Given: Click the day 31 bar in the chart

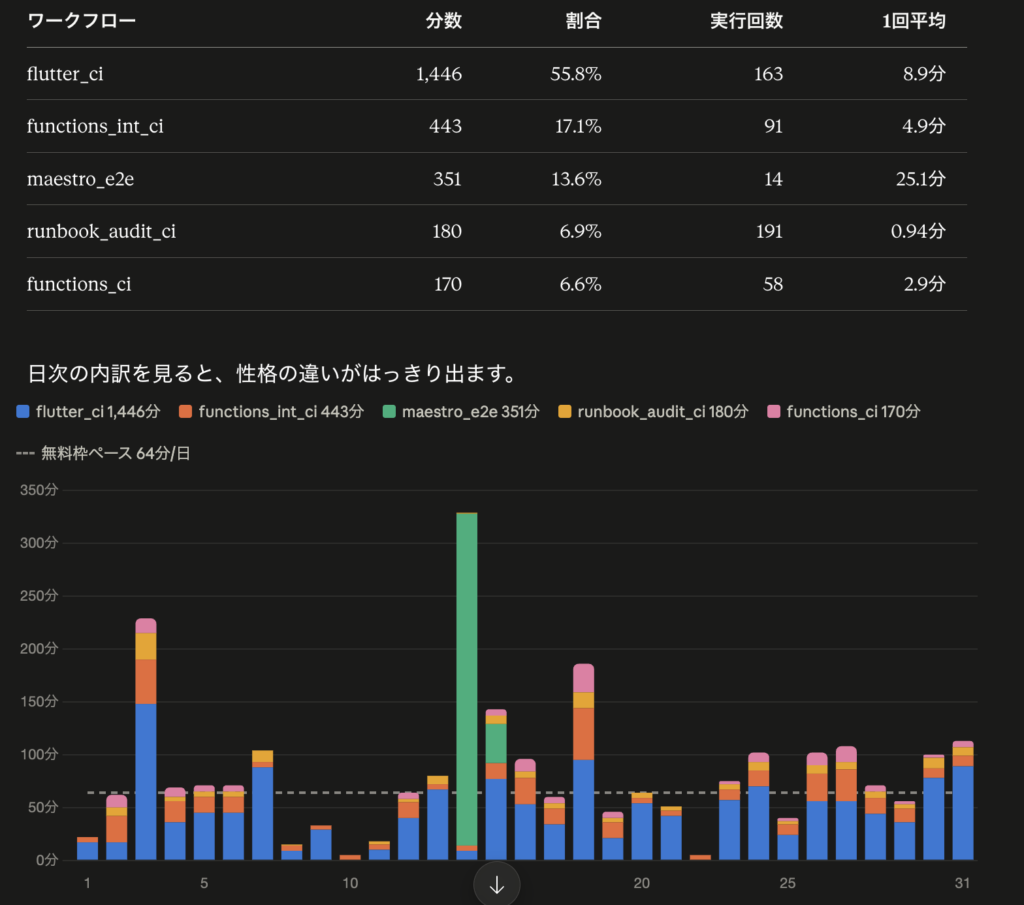Looking at the screenshot, I should (963, 801).
